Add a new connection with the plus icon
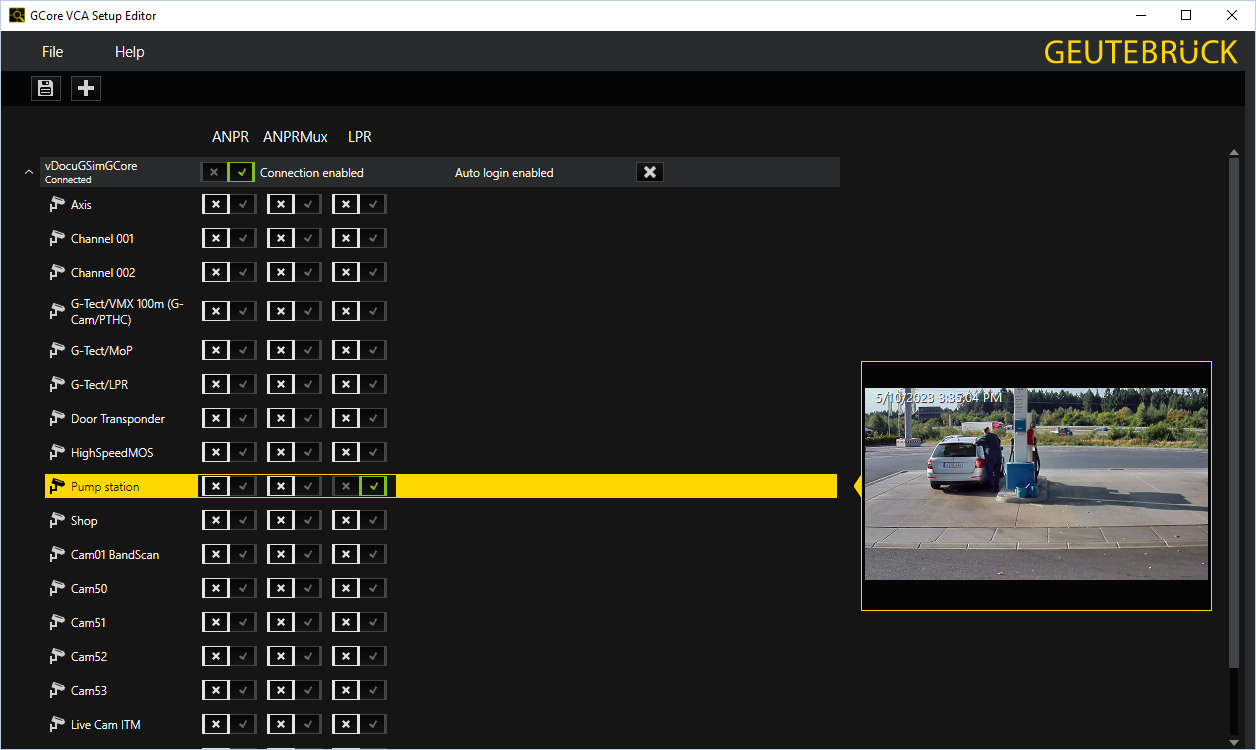 point(86,88)
